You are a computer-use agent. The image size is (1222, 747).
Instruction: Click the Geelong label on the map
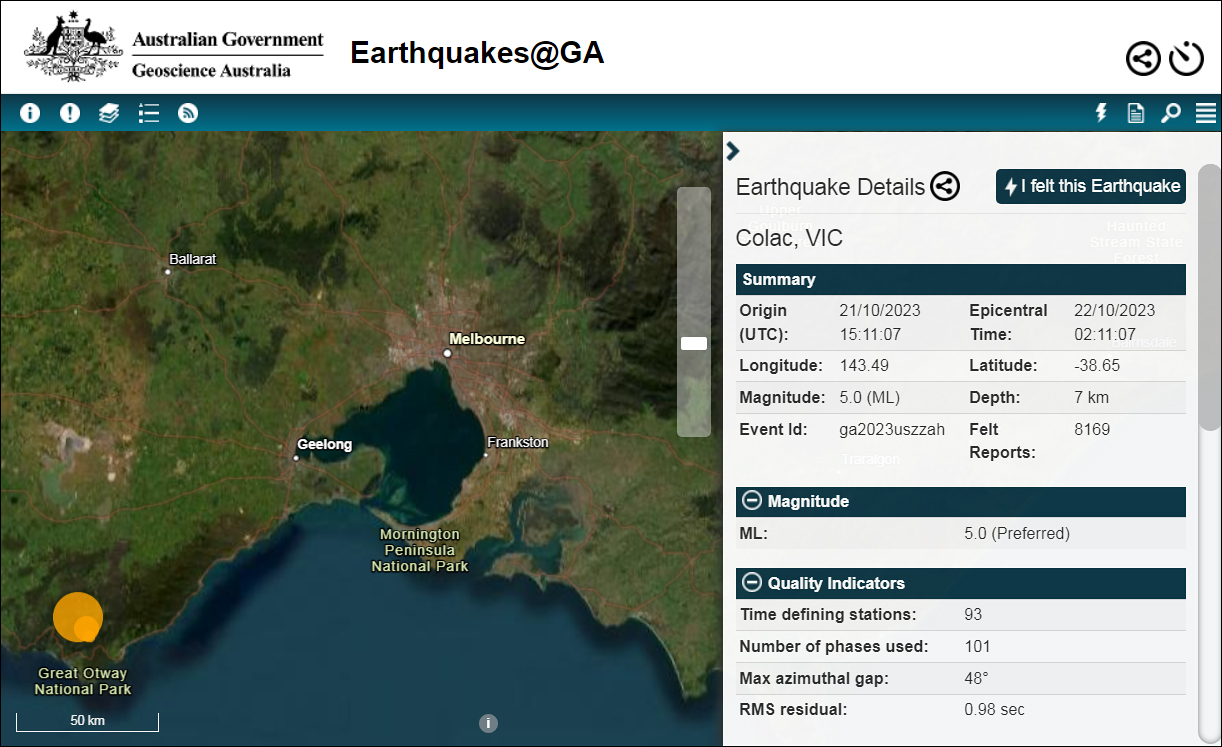pyautogui.click(x=324, y=444)
